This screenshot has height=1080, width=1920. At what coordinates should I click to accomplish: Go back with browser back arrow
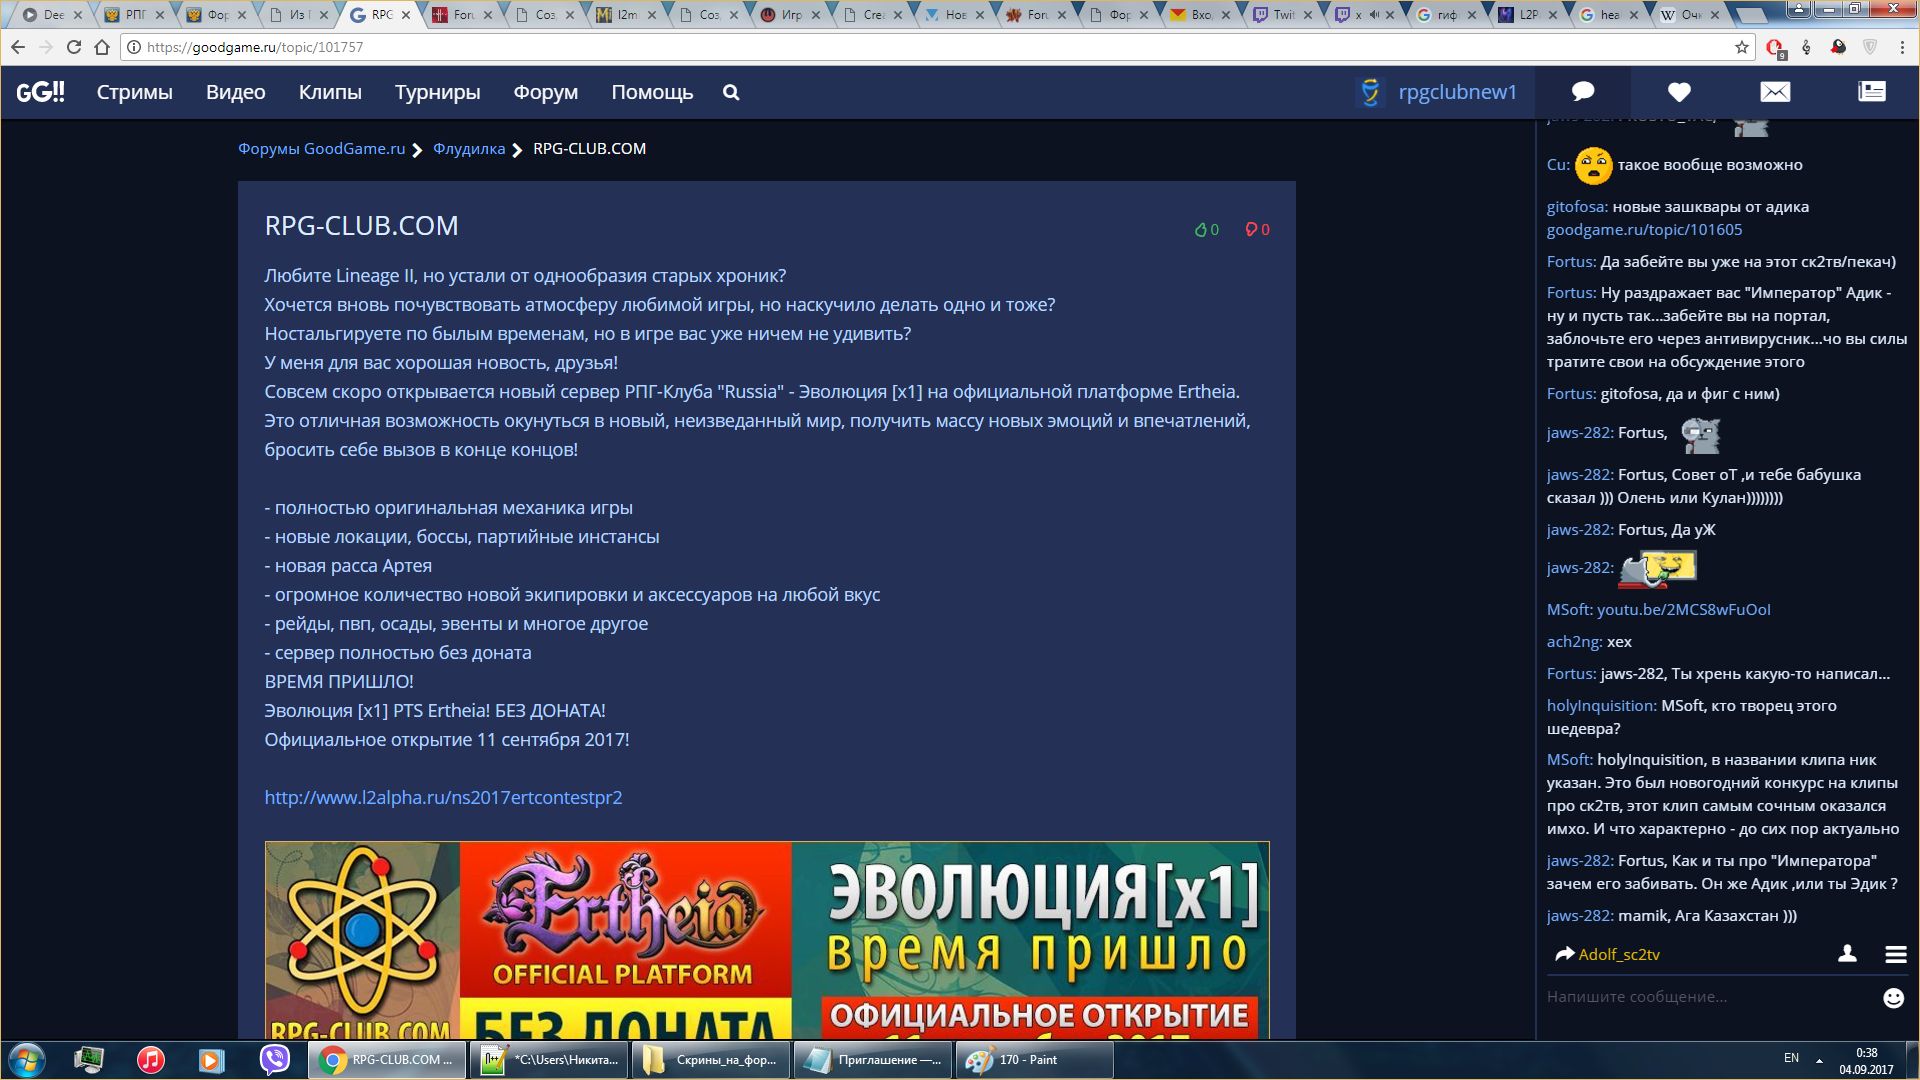tap(18, 47)
